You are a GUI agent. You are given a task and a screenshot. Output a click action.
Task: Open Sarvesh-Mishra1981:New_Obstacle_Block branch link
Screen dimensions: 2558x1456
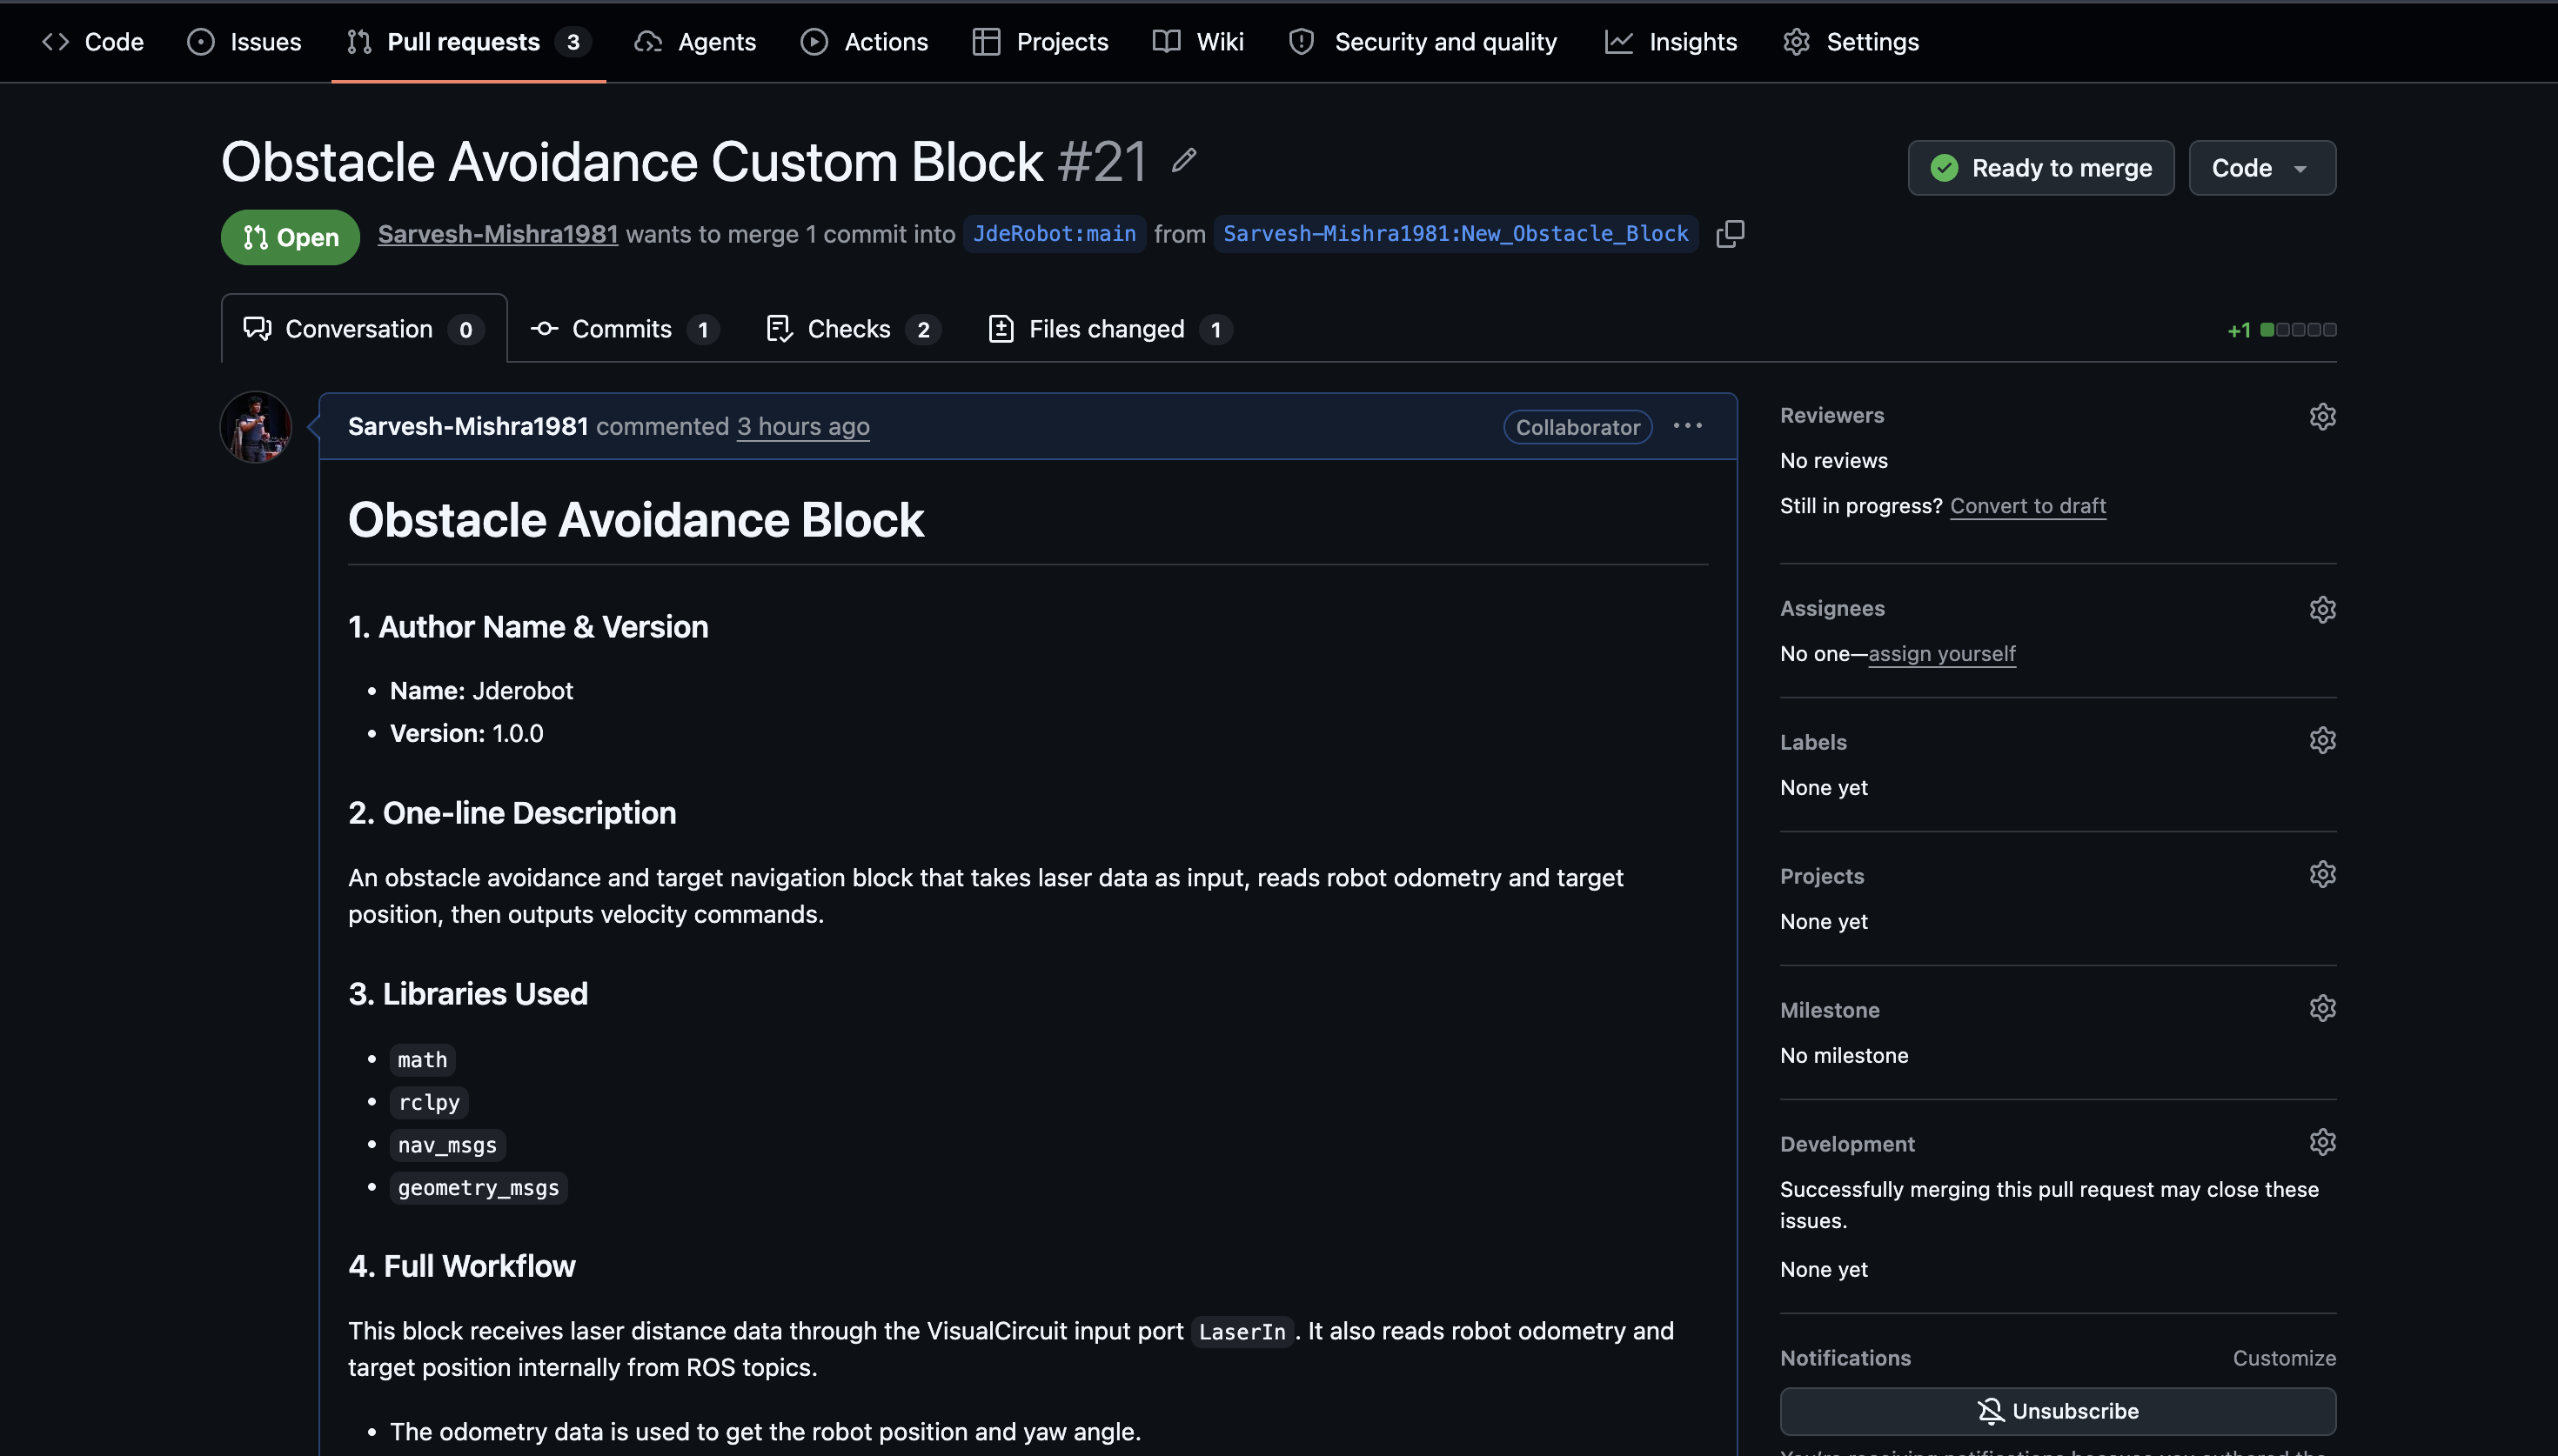click(x=1456, y=234)
